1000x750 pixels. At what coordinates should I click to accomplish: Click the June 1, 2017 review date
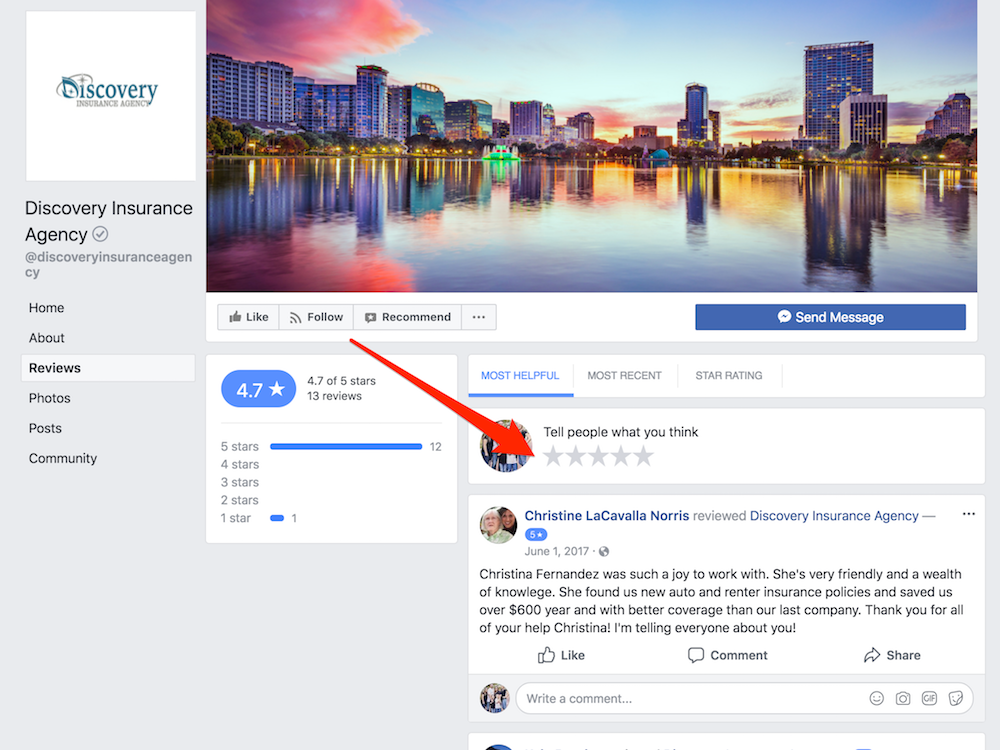point(557,551)
